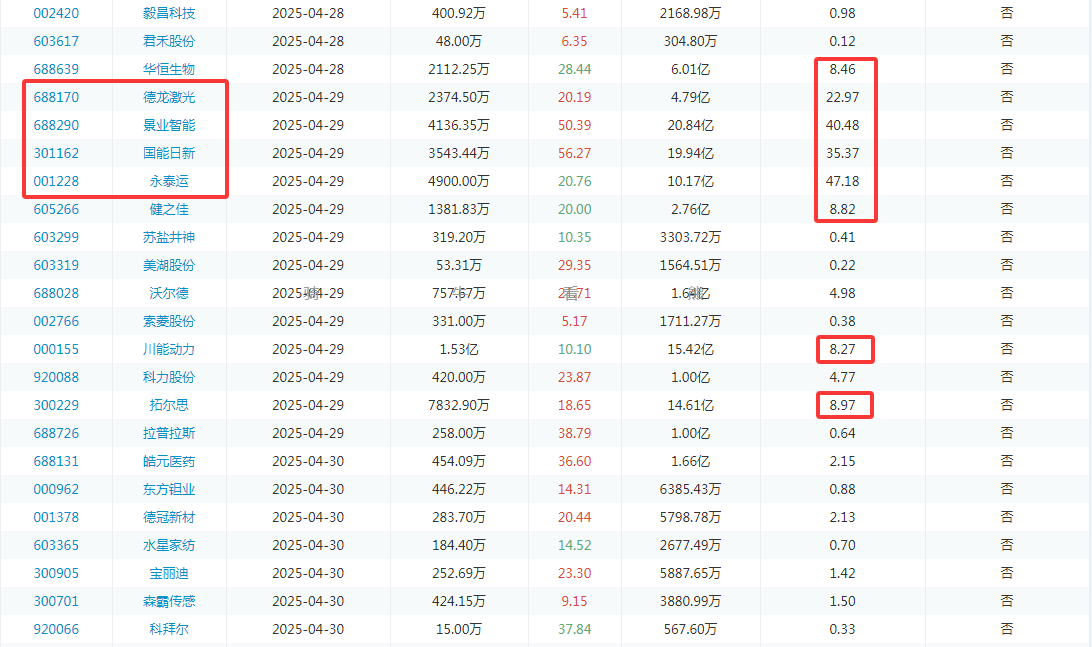Open stock code 000155
Screen dimensions: 1092x647
point(56,349)
